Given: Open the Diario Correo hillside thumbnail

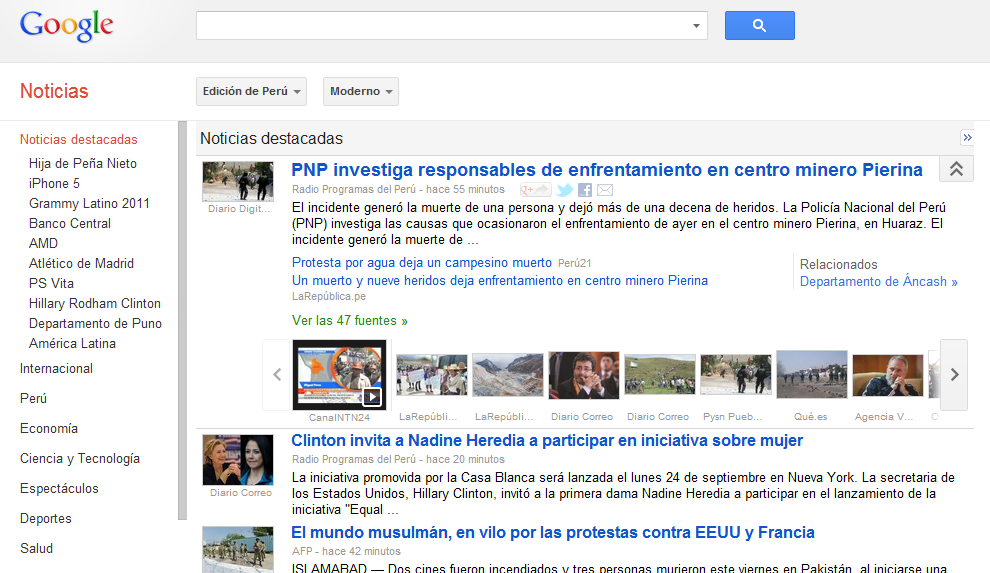Looking at the screenshot, I should 660,375.
